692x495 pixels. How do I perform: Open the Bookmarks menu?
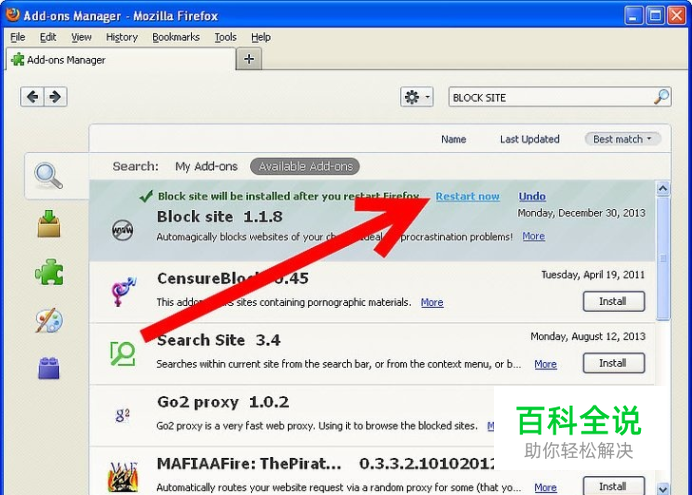click(x=176, y=37)
